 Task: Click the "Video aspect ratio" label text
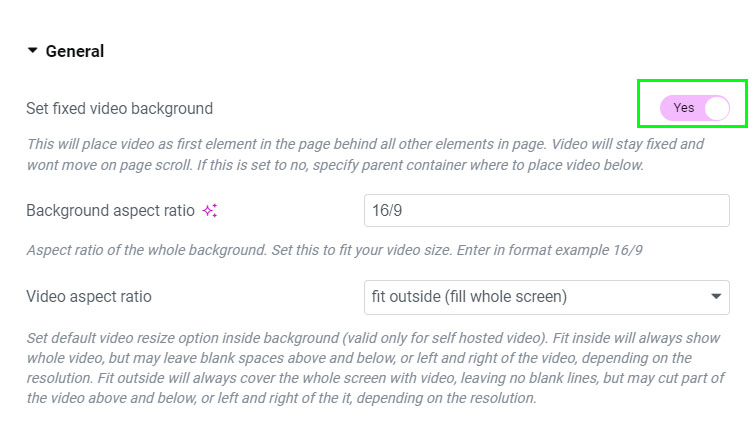click(x=89, y=297)
